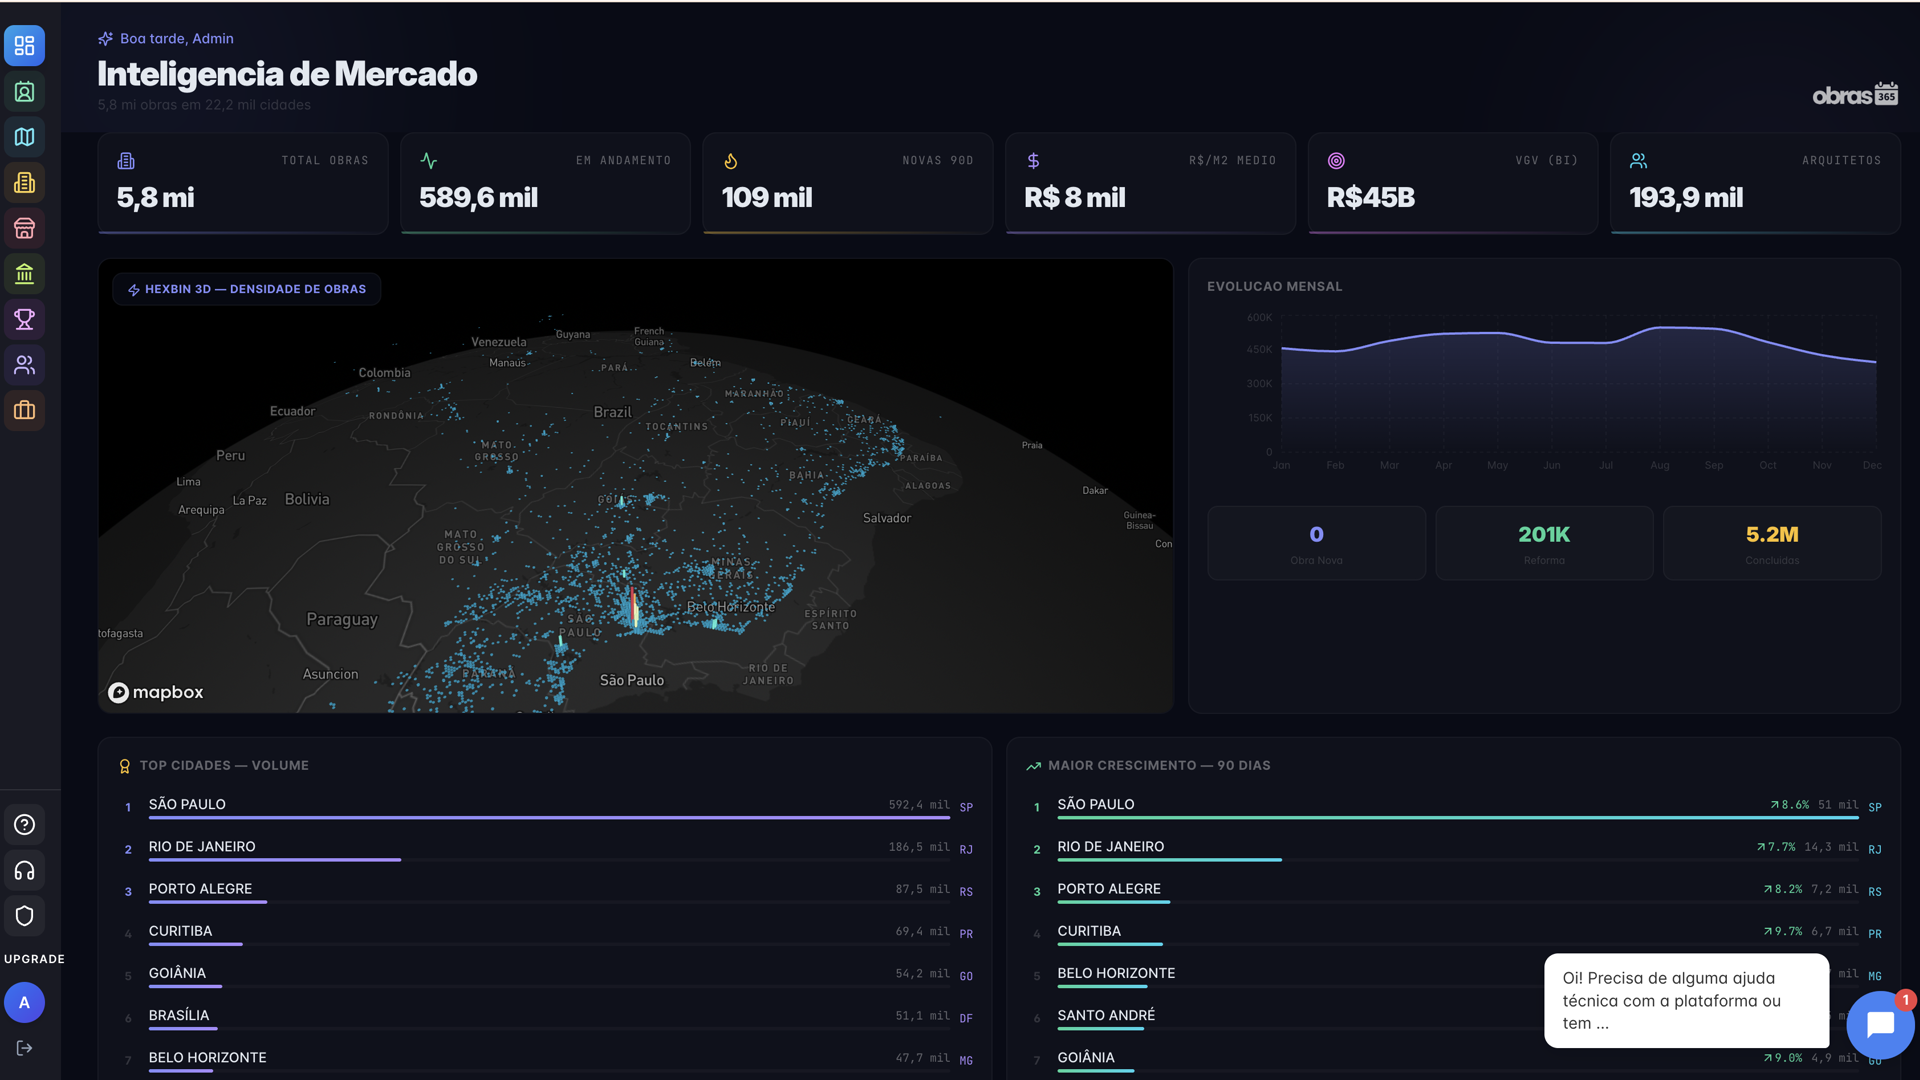
Task: Click the dollar icon in R$/M2 card
Action: [x=1033, y=161]
